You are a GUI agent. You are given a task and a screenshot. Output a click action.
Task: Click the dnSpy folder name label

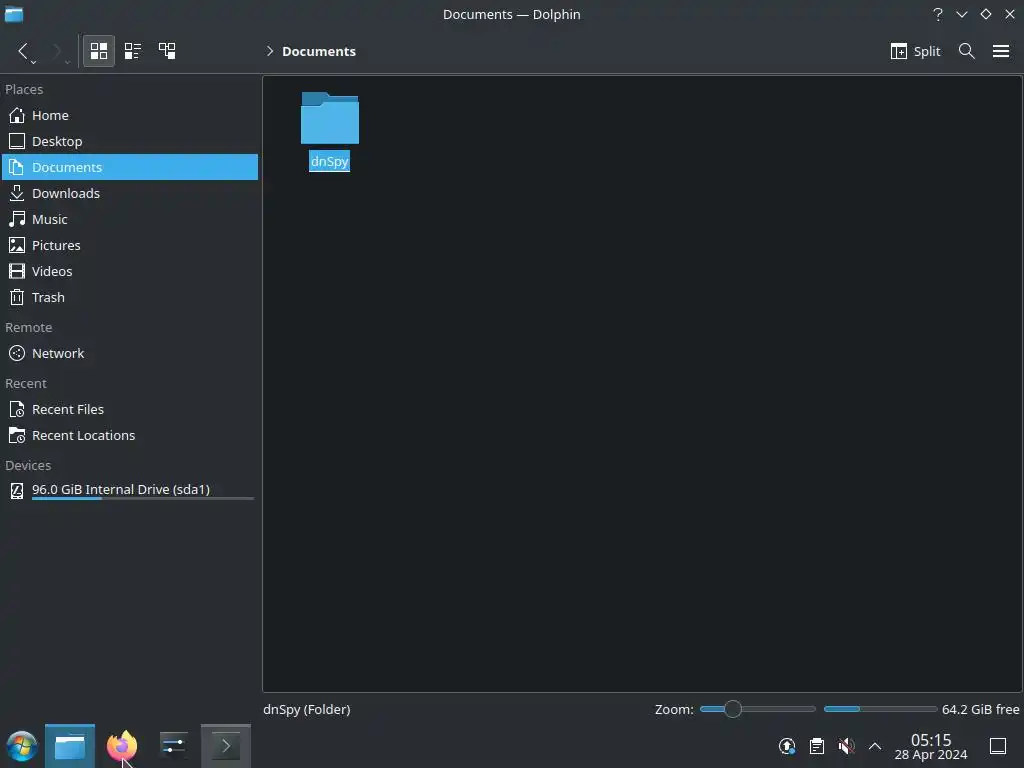(x=329, y=161)
